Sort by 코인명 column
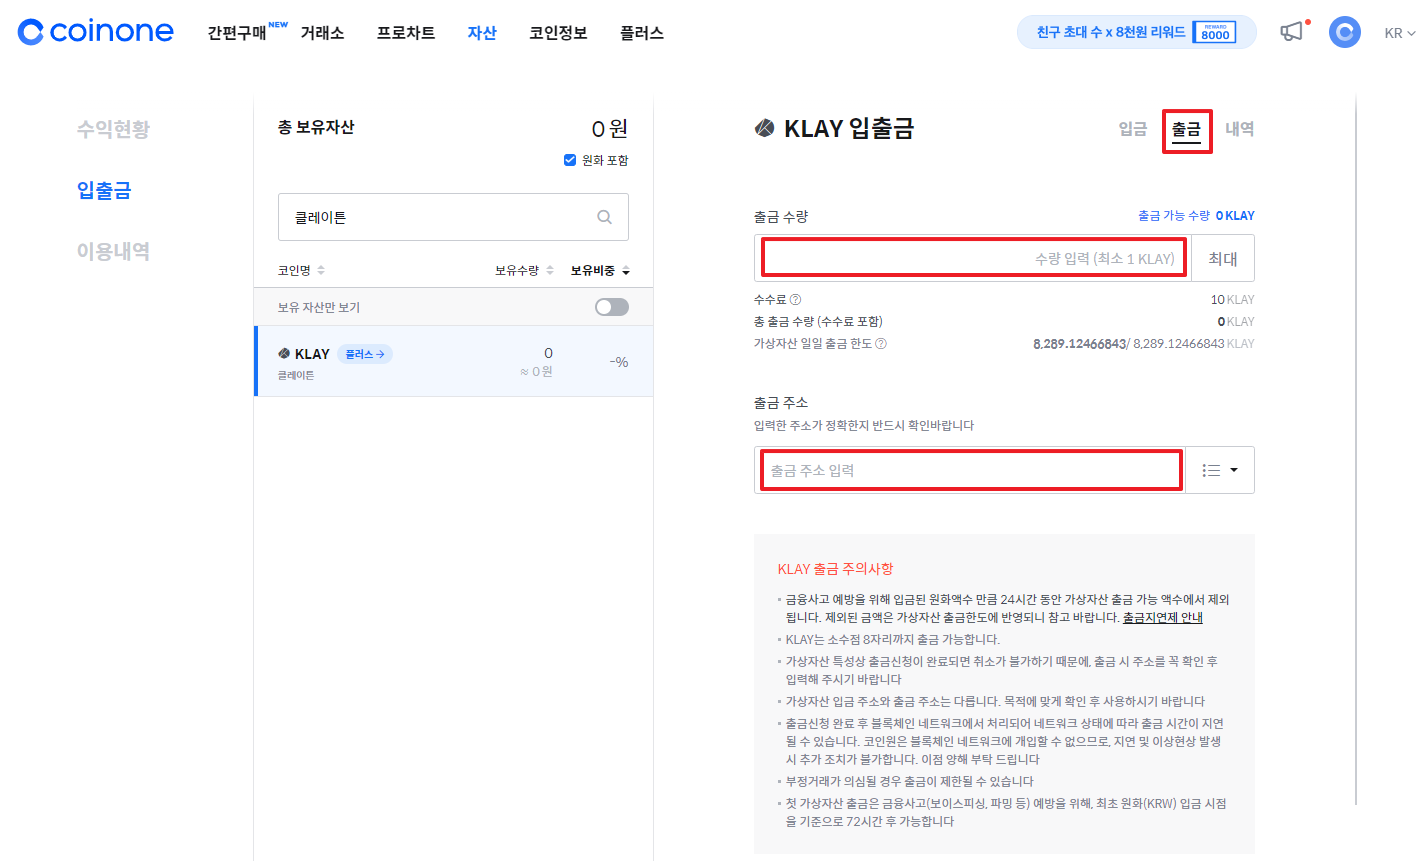Image resolution: width=1423 pixels, height=861 pixels. point(301,271)
